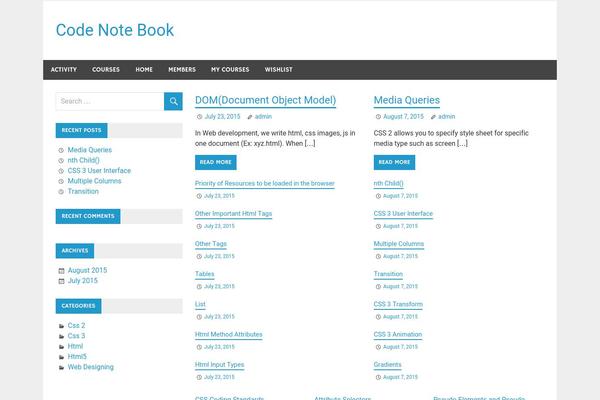Open Transition in Recent Posts

[x=83, y=191]
